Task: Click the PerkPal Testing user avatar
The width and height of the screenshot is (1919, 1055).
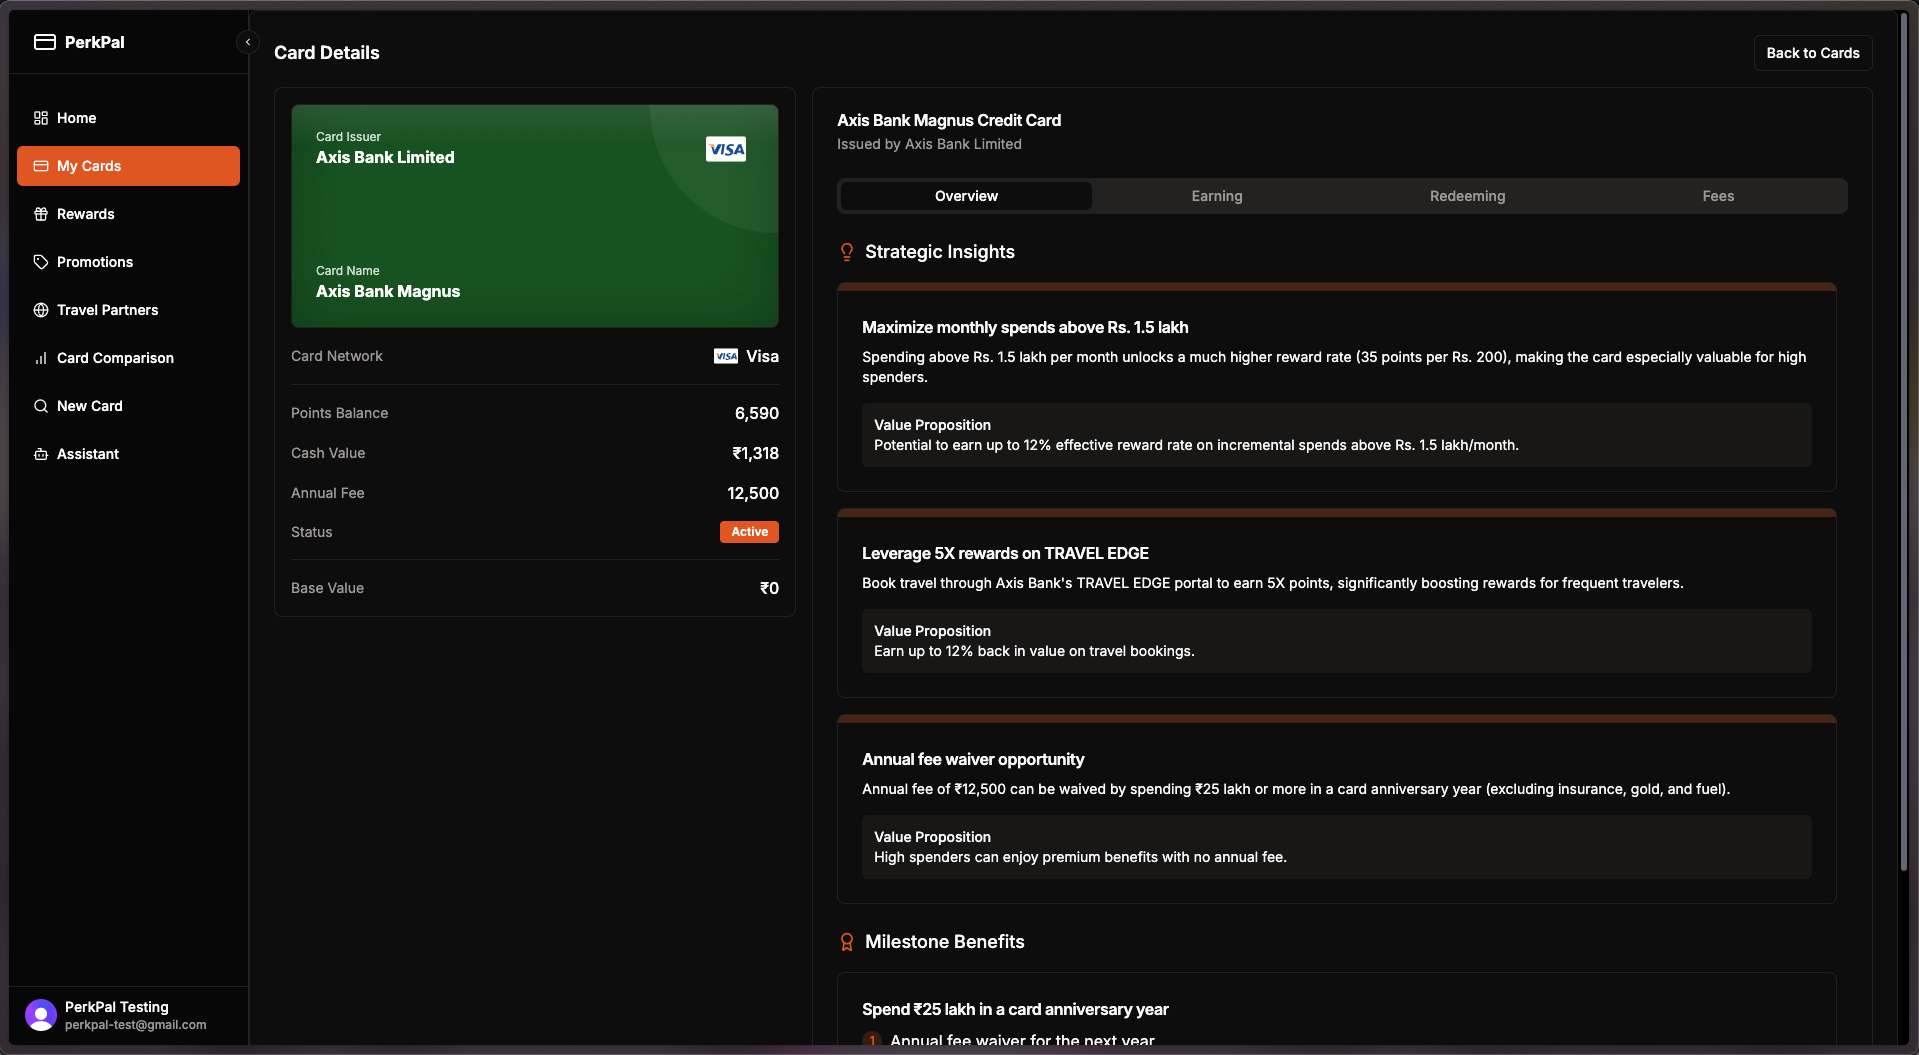Action: (x=41, y=1015)
